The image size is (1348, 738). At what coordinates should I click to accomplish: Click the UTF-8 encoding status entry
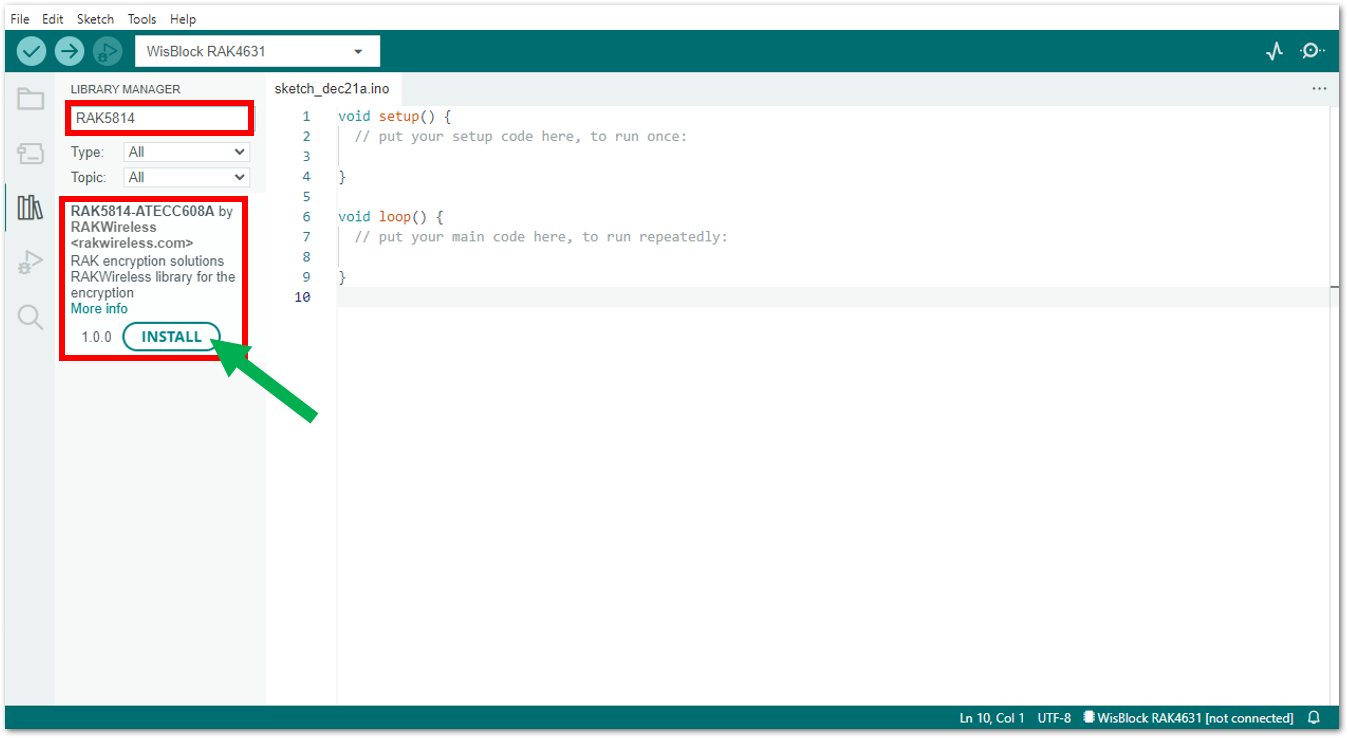click(1054, 718)
